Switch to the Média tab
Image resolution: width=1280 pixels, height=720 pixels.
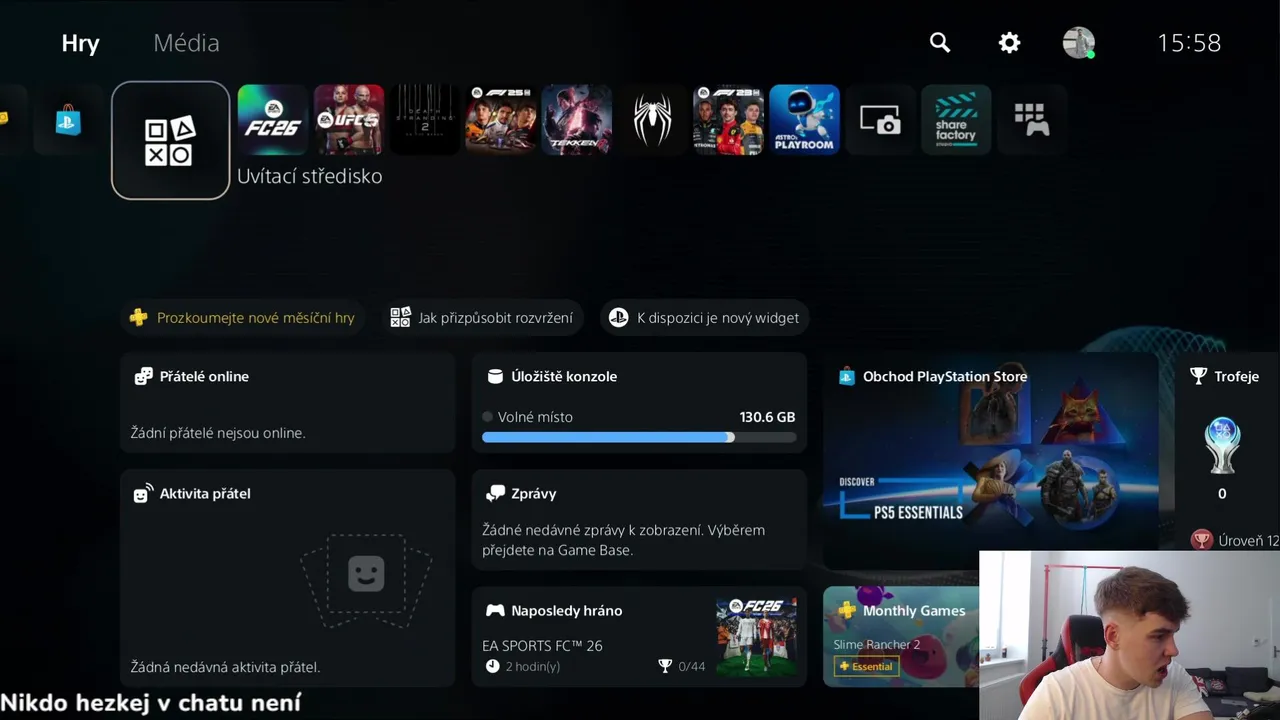186,43
